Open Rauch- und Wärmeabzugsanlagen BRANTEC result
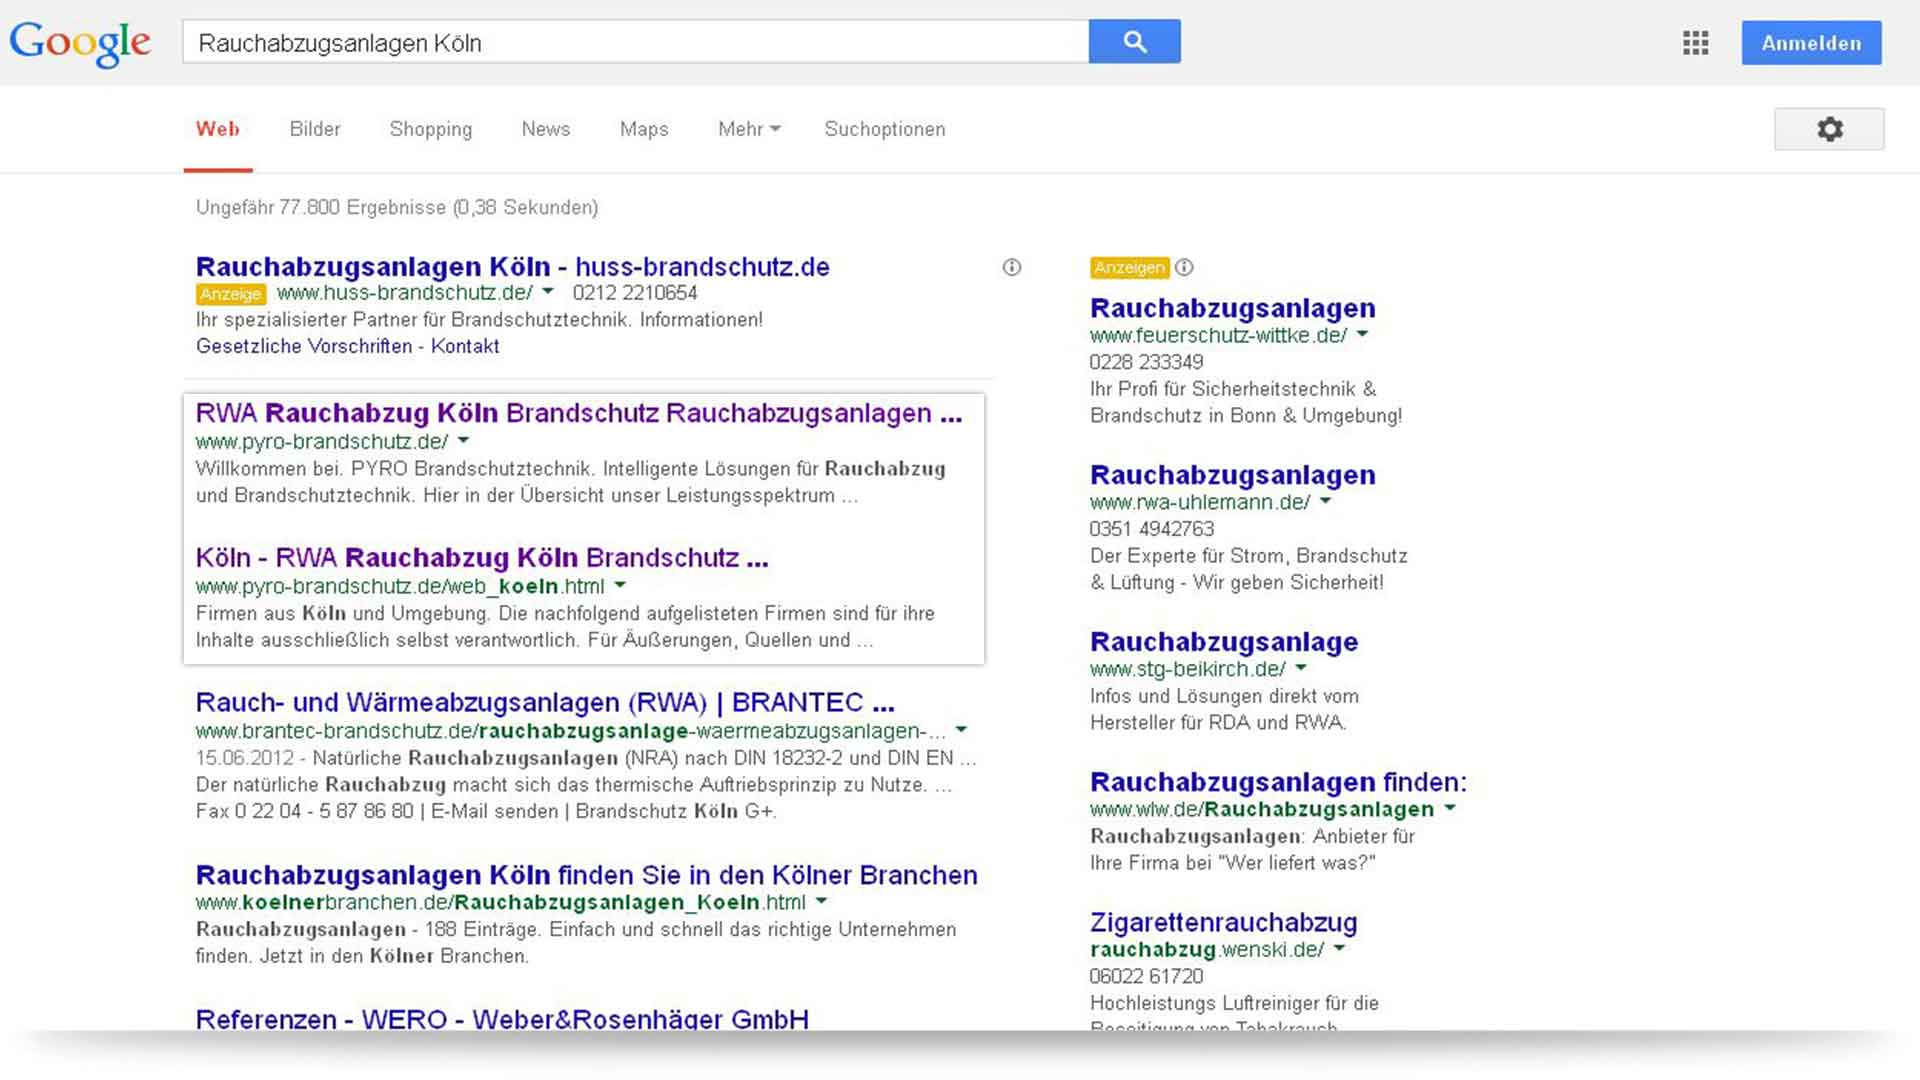 click(545, 702)
